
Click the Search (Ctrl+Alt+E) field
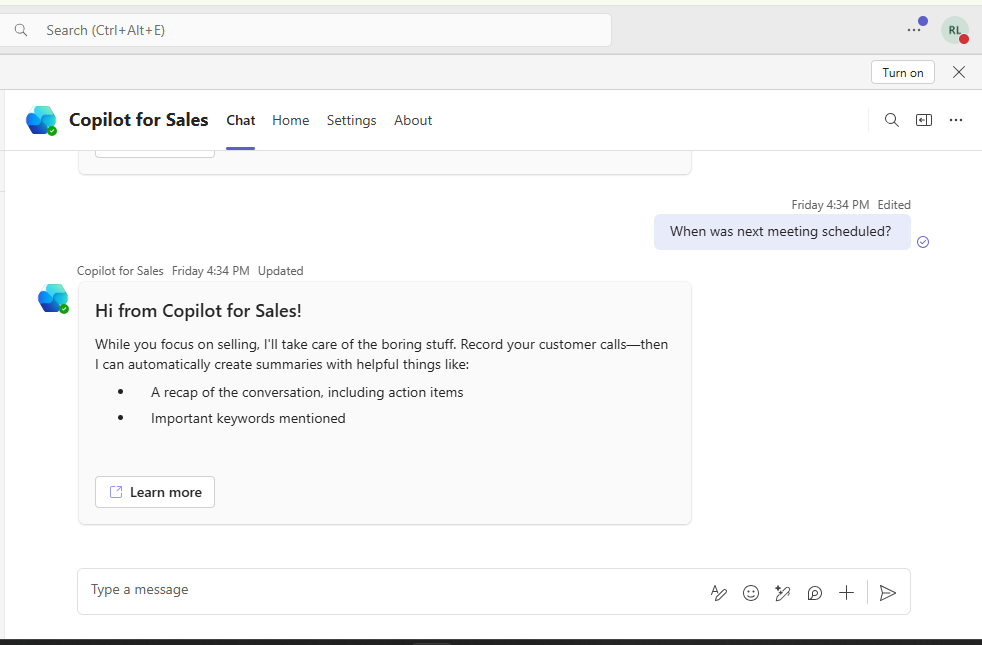[306, 30]
